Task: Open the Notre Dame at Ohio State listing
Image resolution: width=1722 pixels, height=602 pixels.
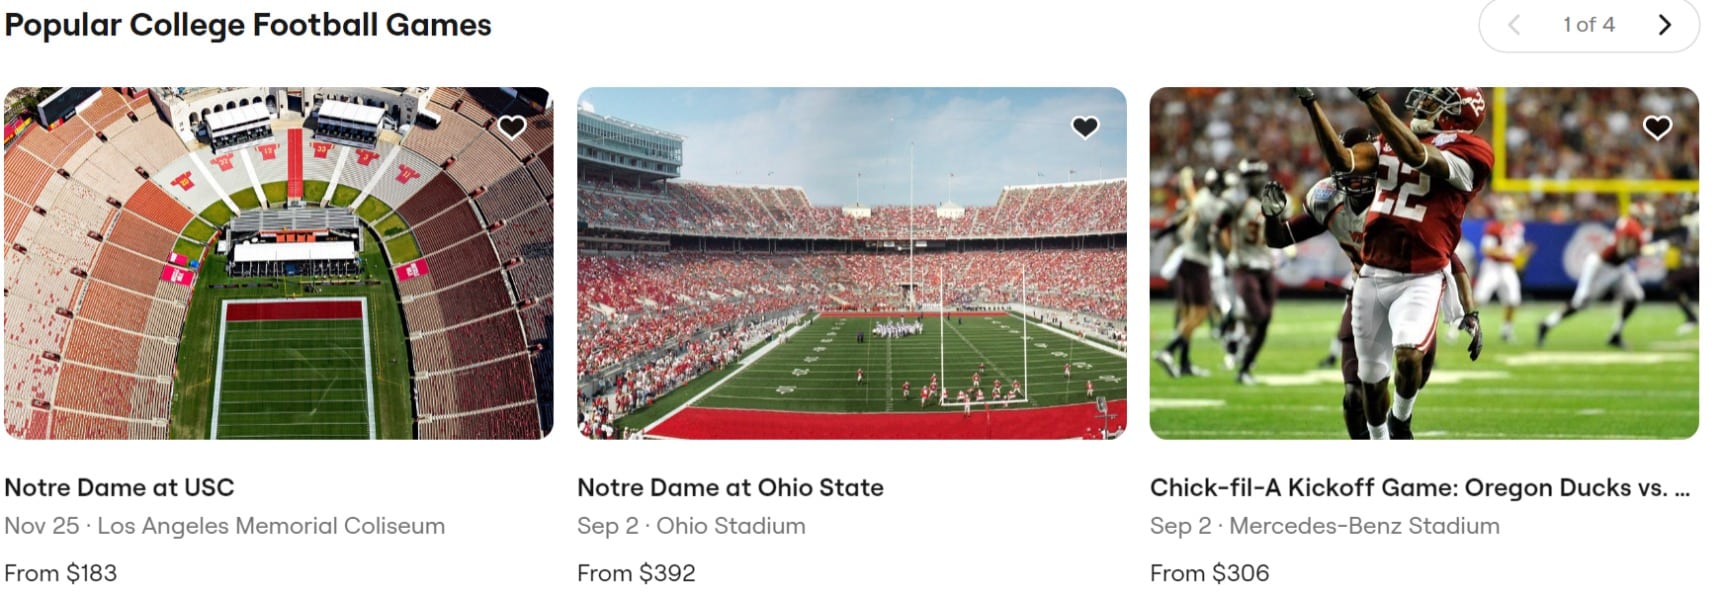Action: click(729, 489)
